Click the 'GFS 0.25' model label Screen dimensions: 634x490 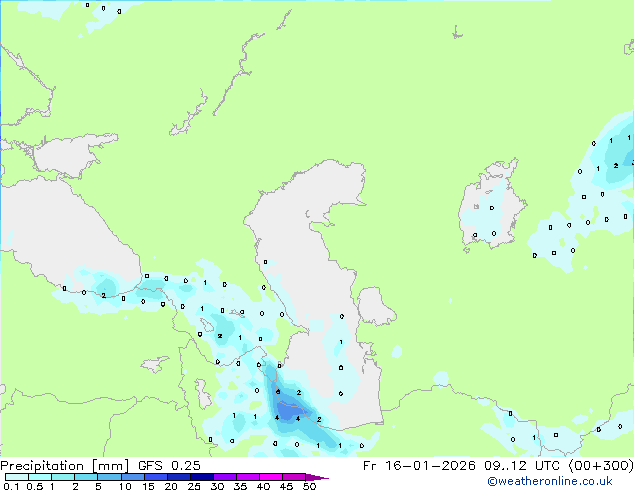(x=169, y=466)
